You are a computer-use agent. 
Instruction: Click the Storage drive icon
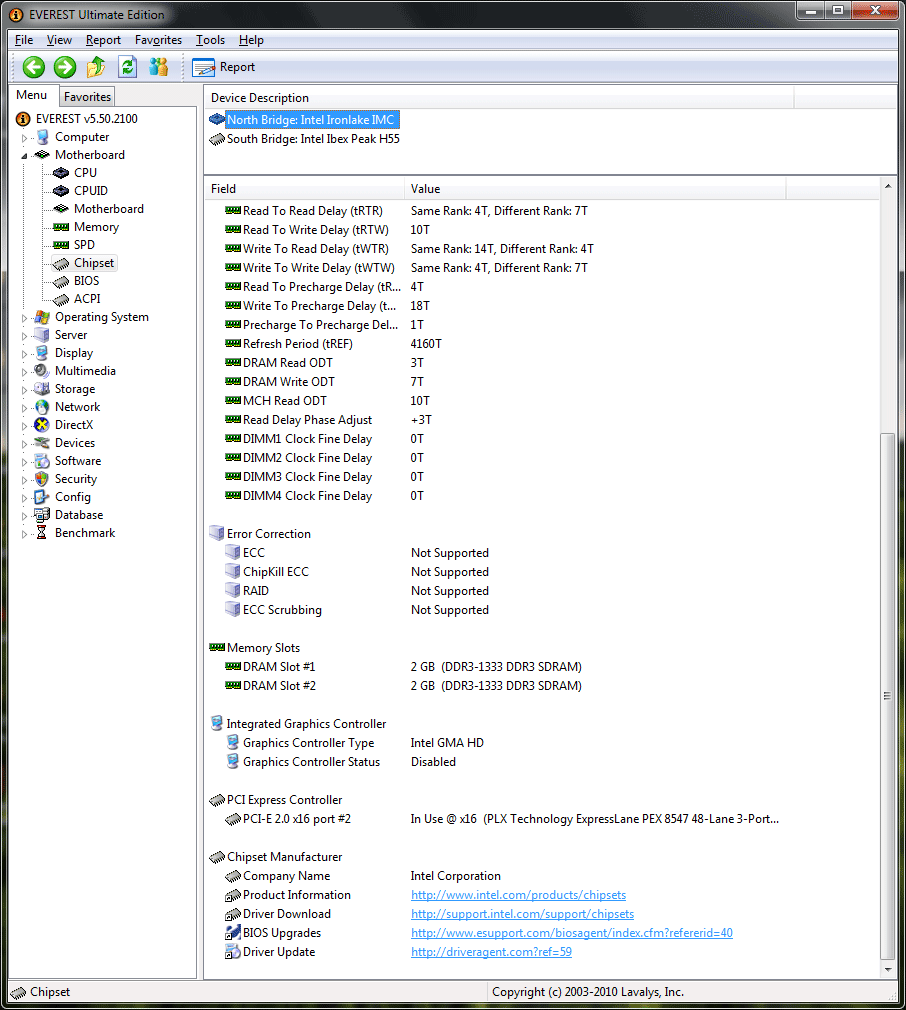(42, 389)
